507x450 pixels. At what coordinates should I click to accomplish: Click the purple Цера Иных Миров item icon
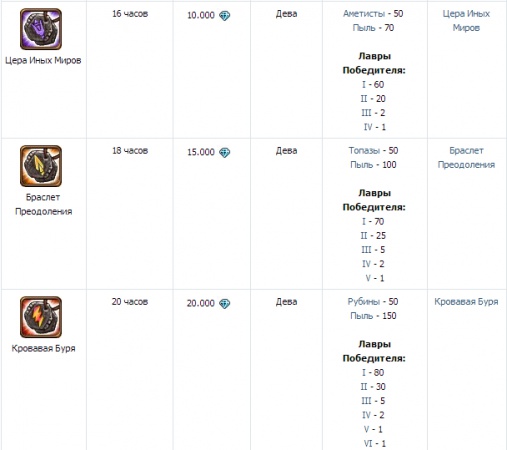[x=41, y=29]
